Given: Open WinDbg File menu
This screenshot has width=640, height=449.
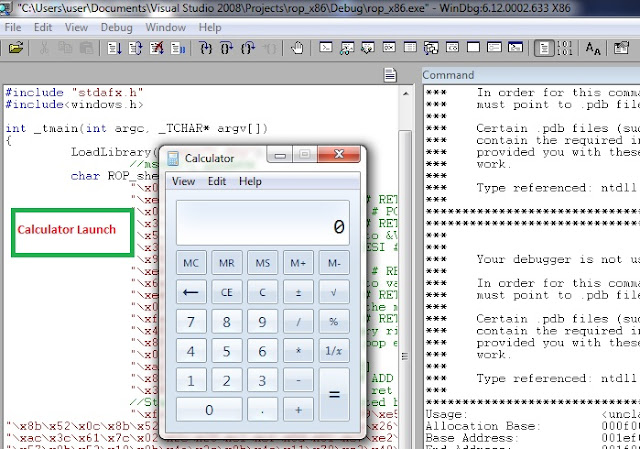Looking at the screenshot, I should click(x=13, y=27).
